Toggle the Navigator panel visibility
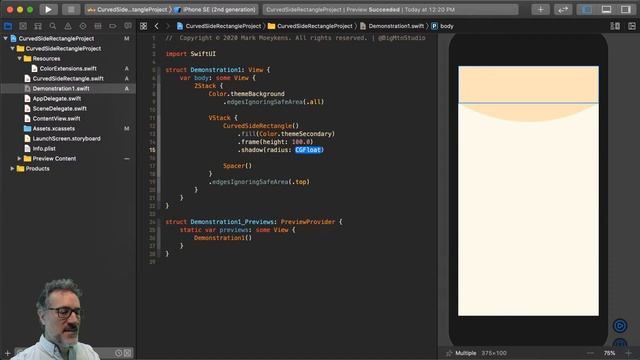This screenshot has height=360, width=640. [x=587, y=9]
